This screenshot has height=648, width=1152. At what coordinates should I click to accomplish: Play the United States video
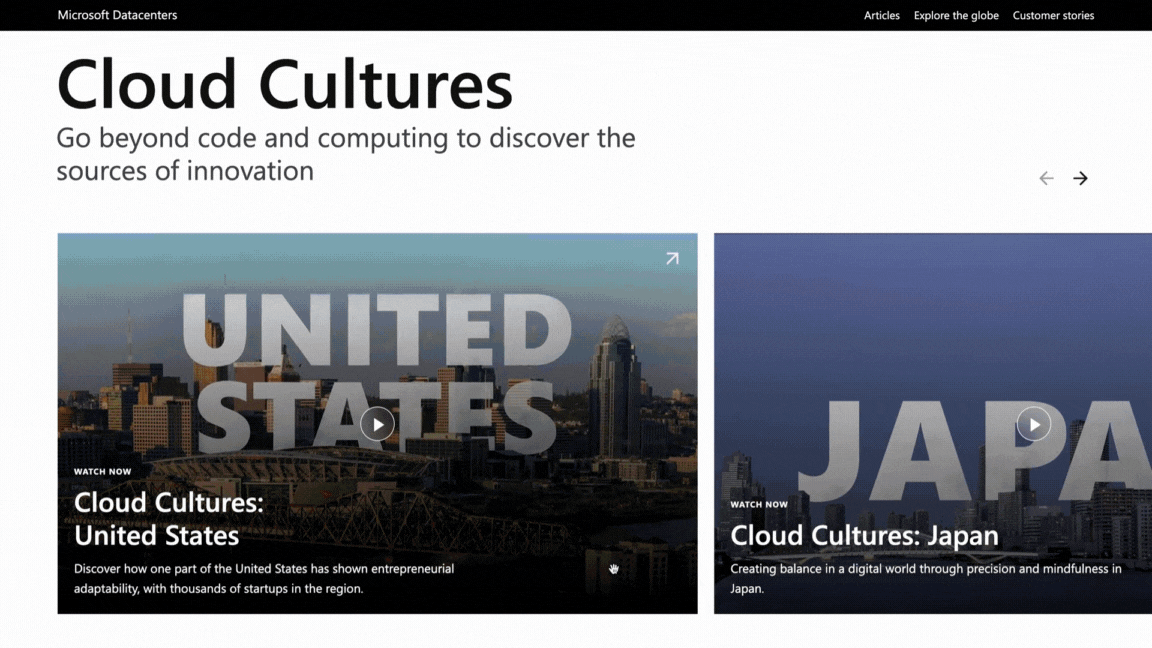tap(377, 424)
